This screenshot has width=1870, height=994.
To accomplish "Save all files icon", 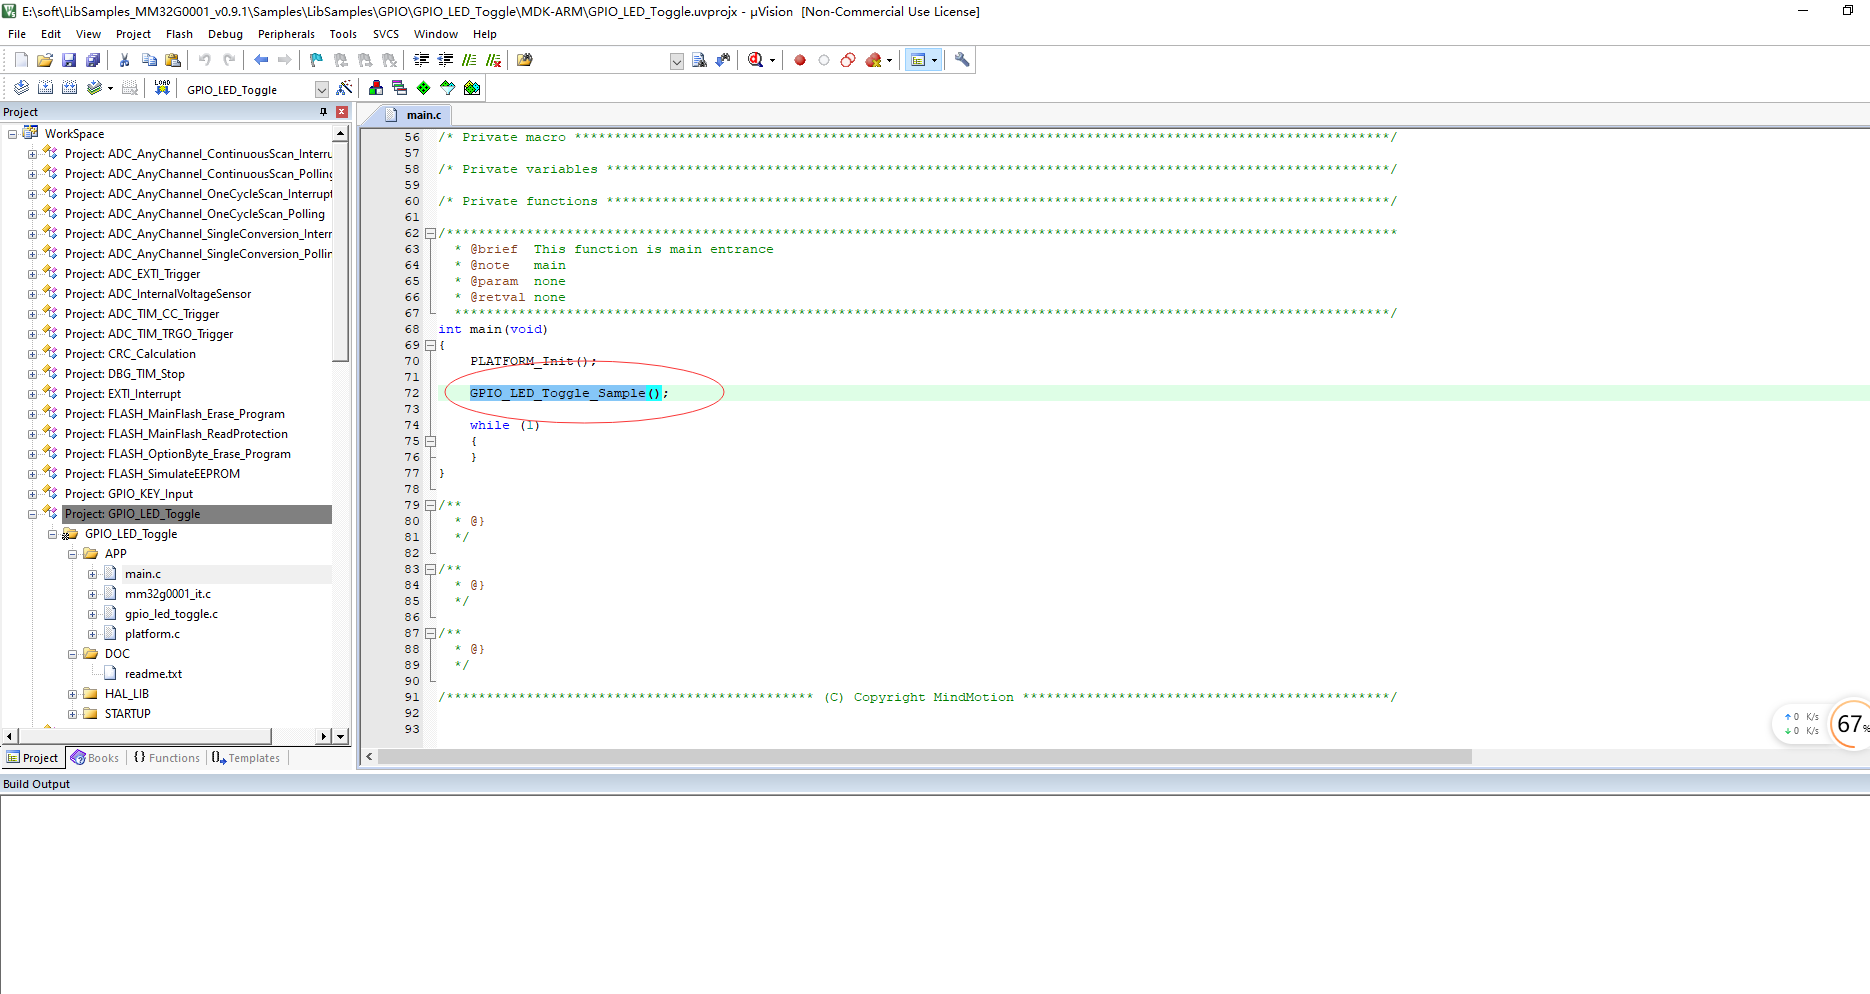I will click(x=93, y=60).
